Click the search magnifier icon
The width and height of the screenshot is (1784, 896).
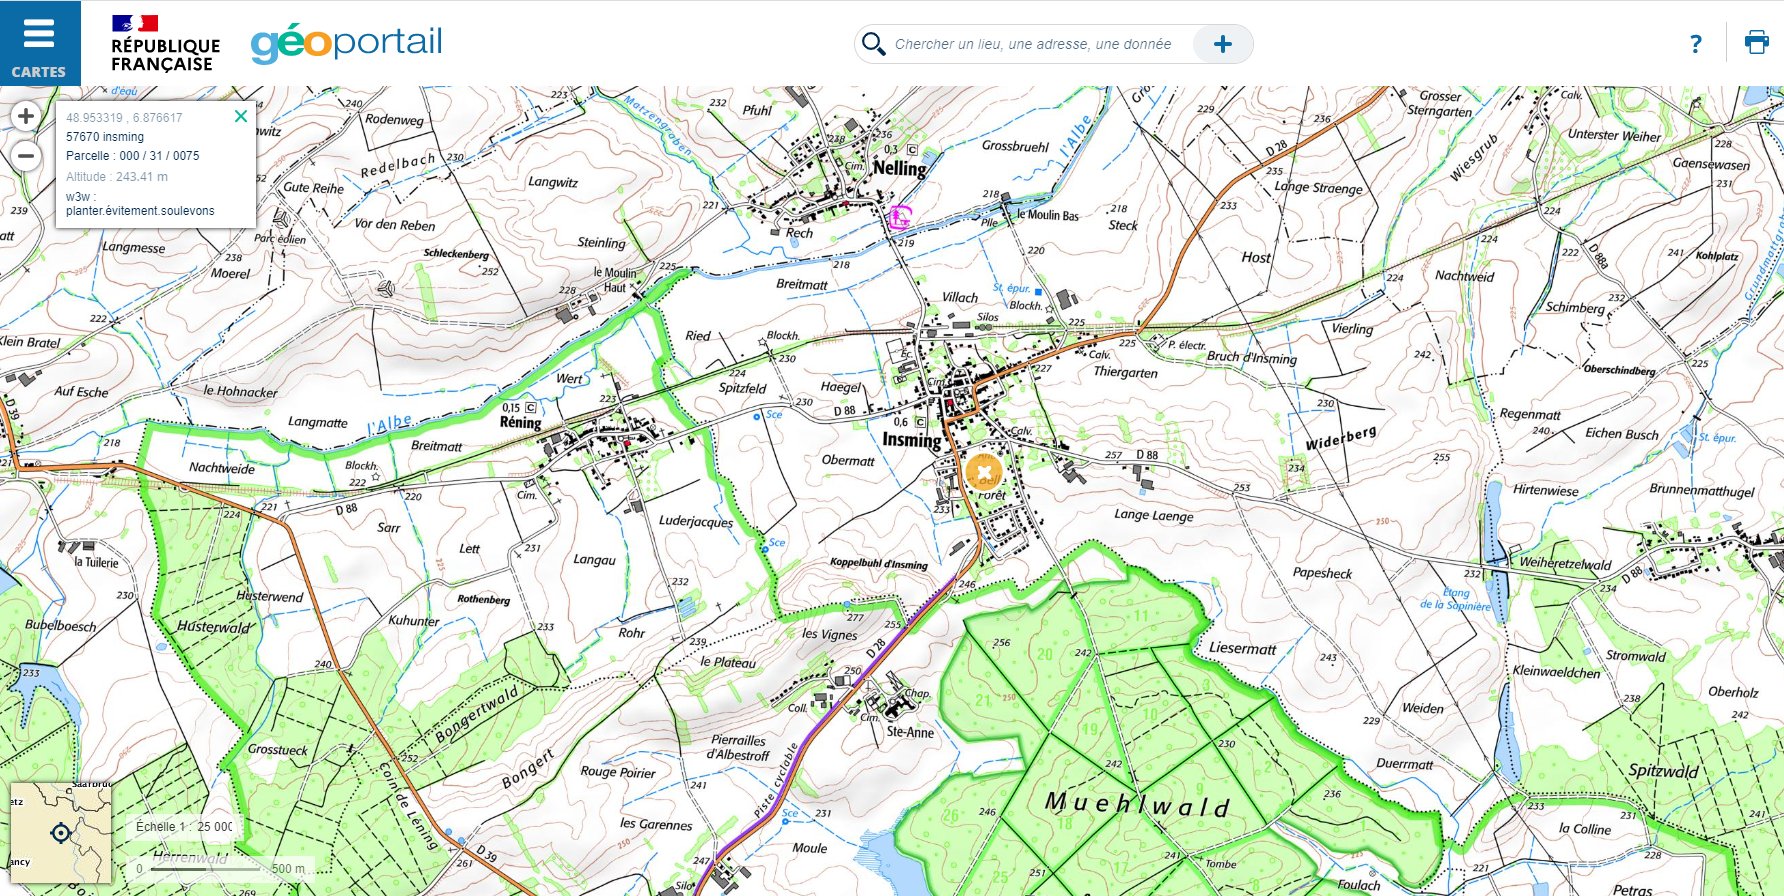point(873,44)
